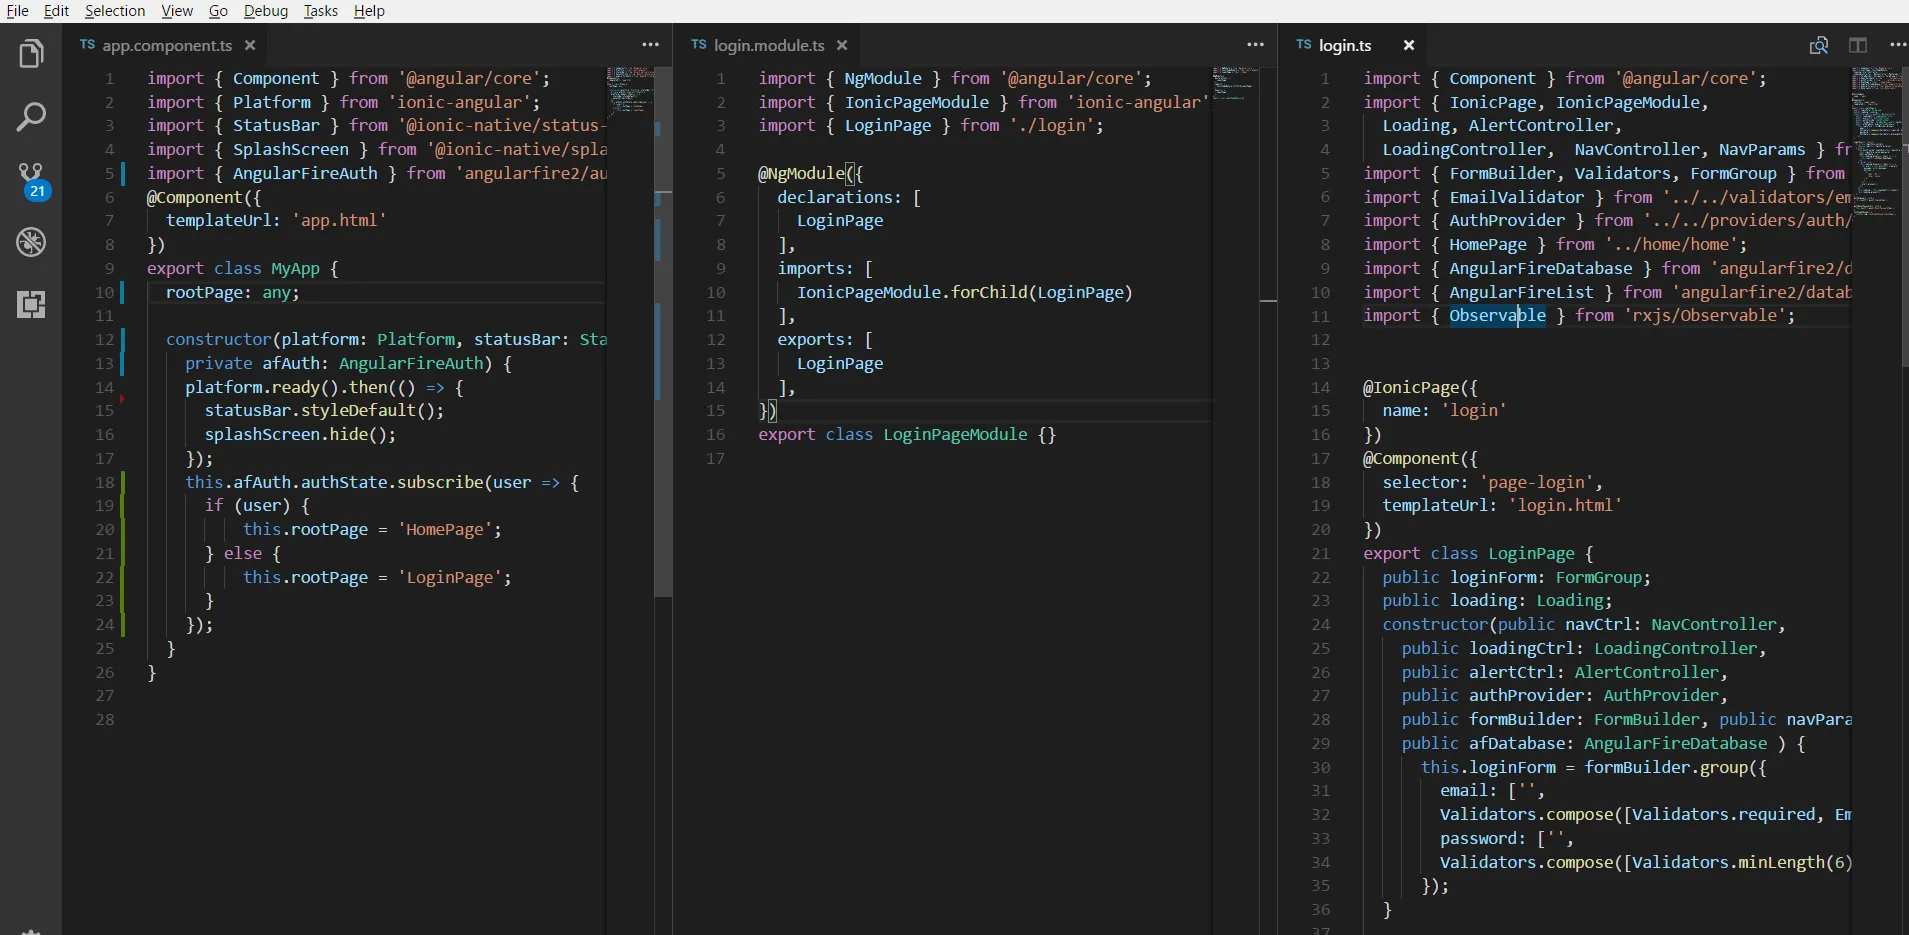This screenshot has width=1909, height=935.
Task: Open the File menu
Action: 18,11
